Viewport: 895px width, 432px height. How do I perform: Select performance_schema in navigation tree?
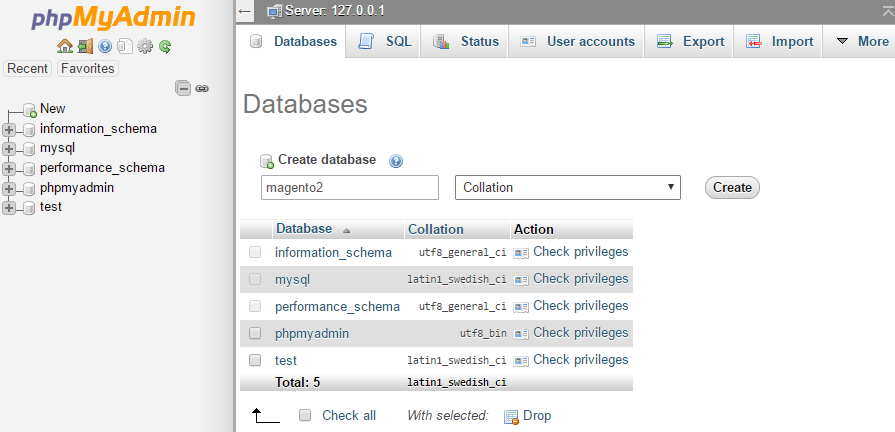tap(102, 168)
